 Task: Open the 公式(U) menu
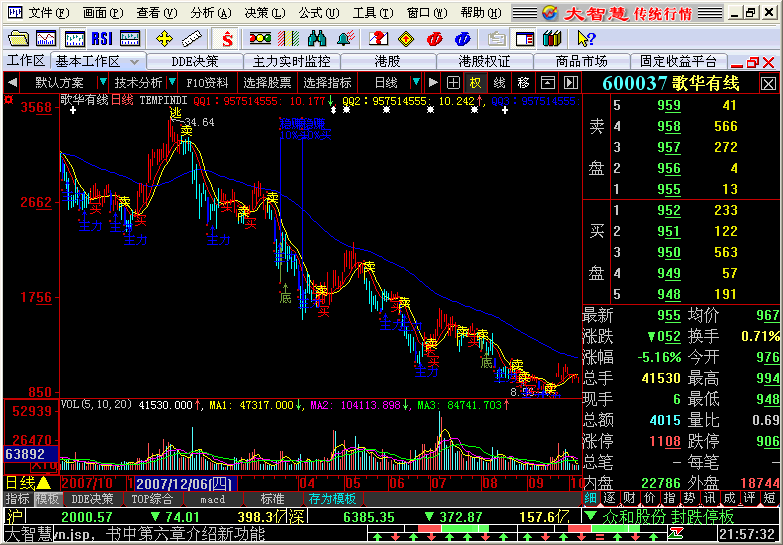pos(319,12)
